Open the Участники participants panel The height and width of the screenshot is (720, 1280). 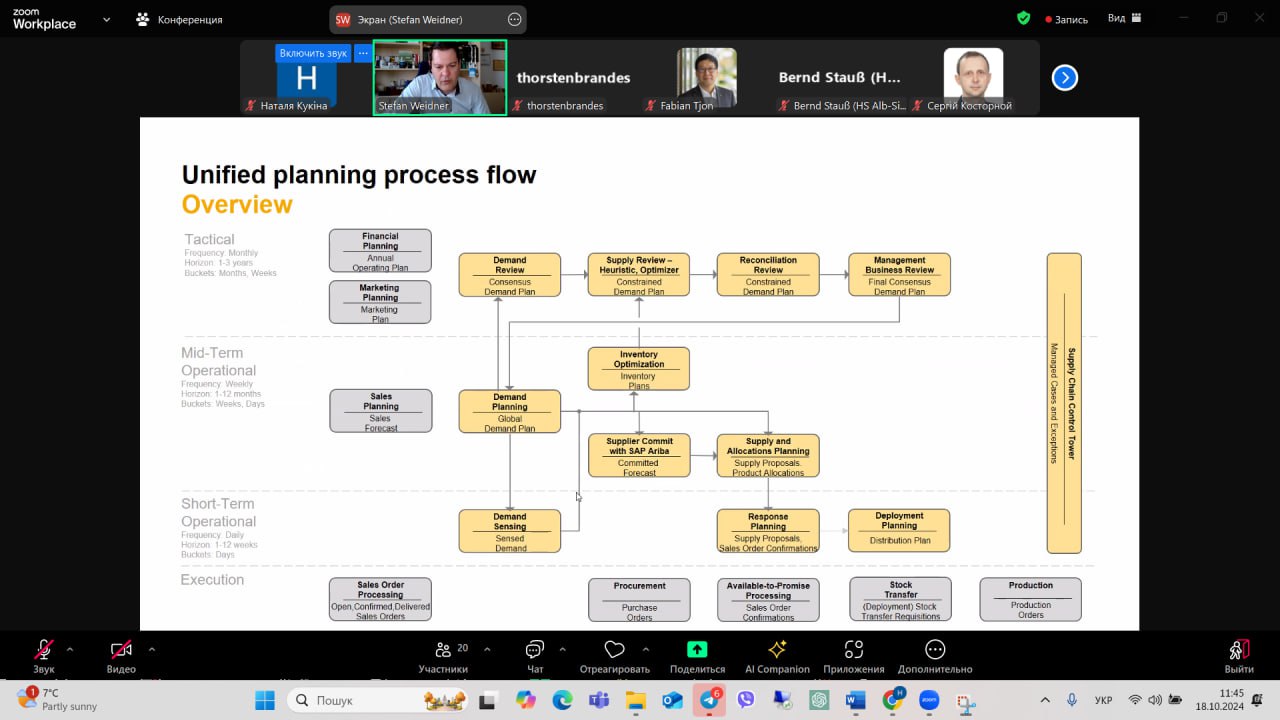coord(443,657)
